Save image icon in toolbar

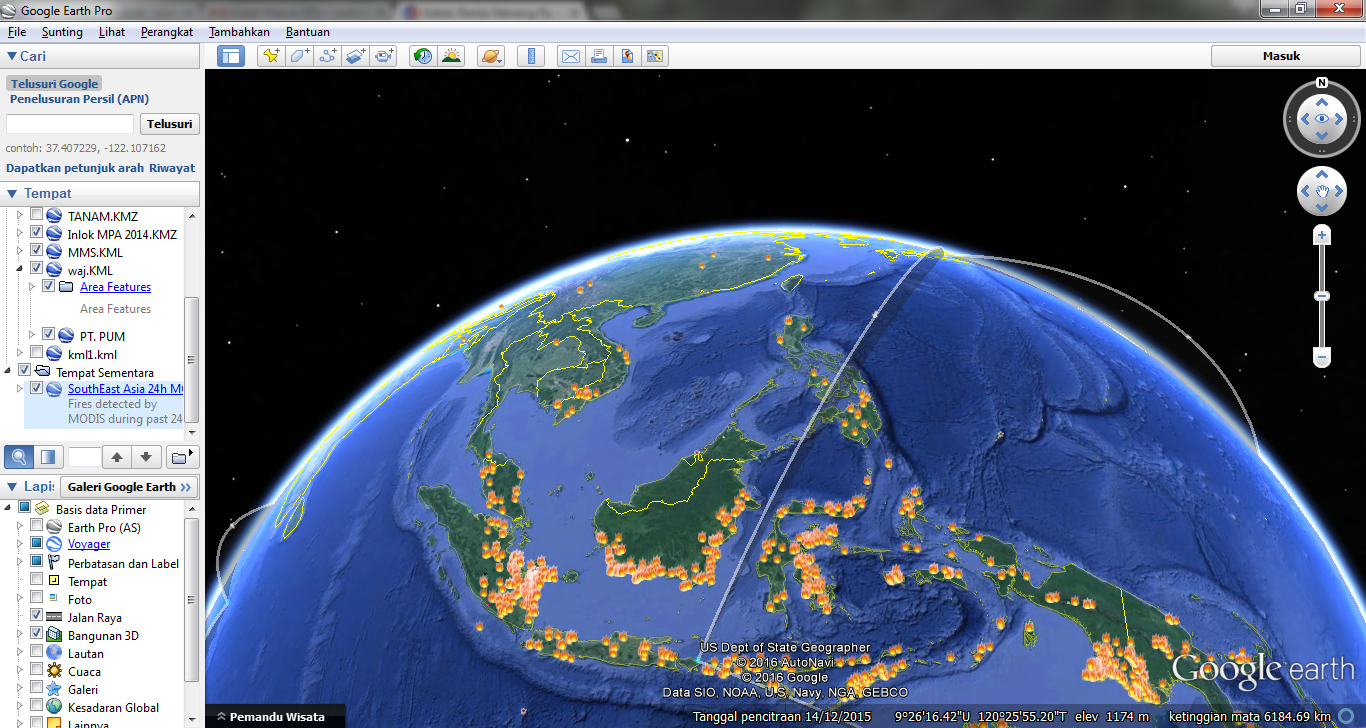click(626, 56)
